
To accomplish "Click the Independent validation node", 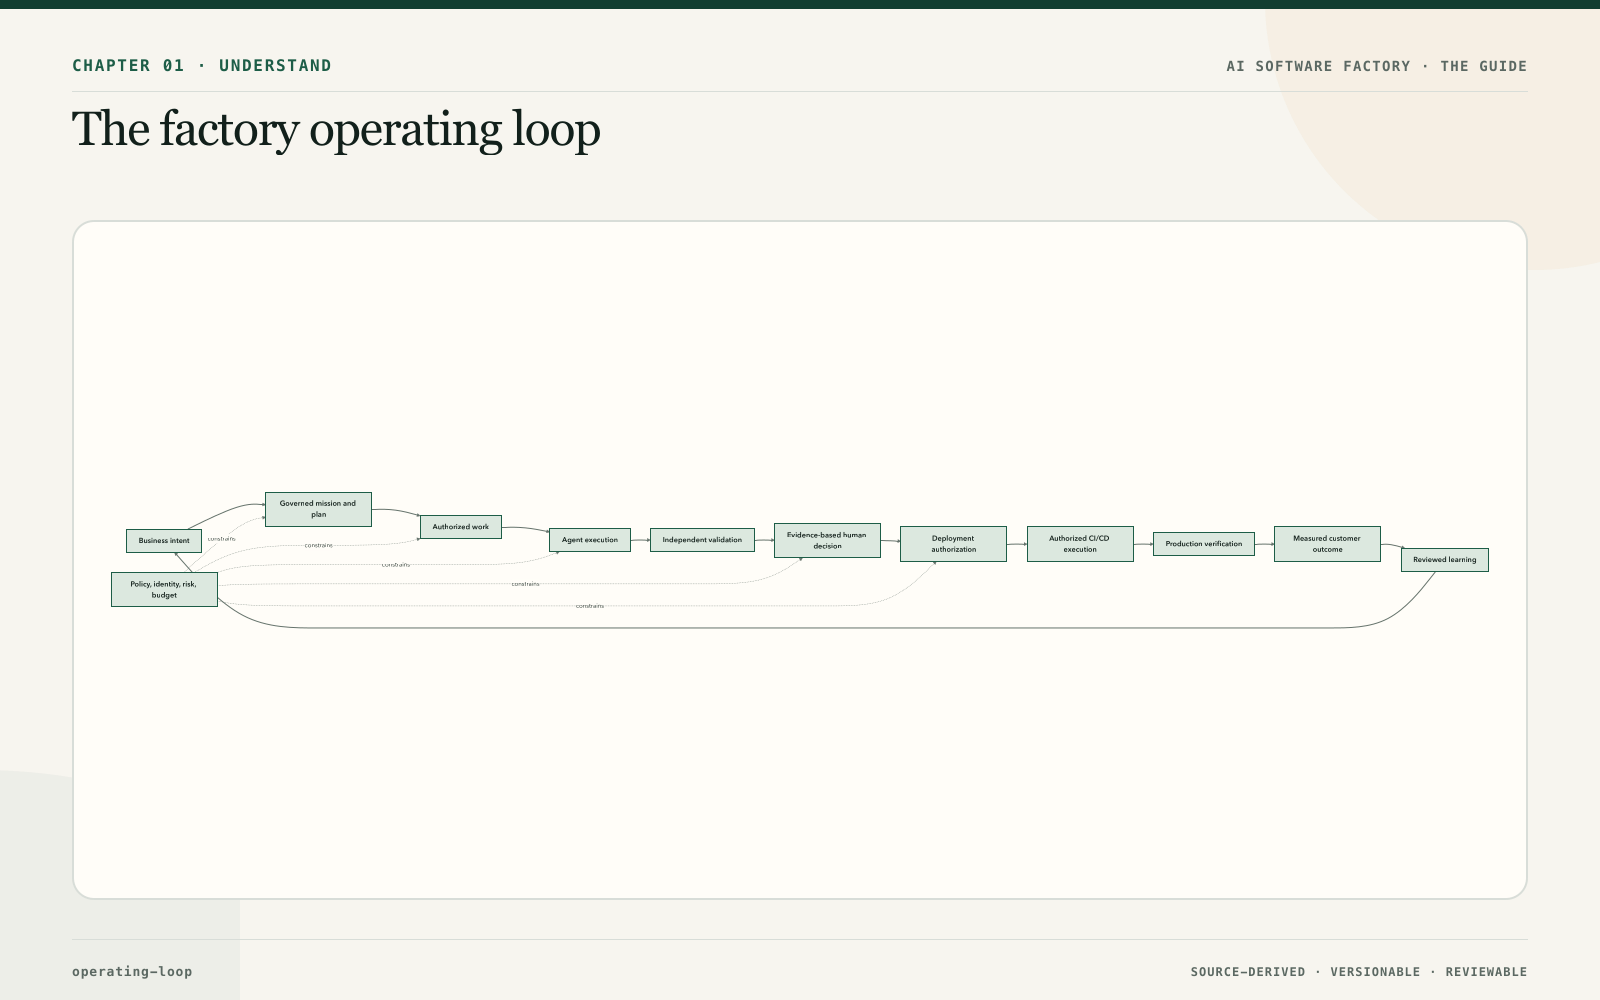I will 702,540.
